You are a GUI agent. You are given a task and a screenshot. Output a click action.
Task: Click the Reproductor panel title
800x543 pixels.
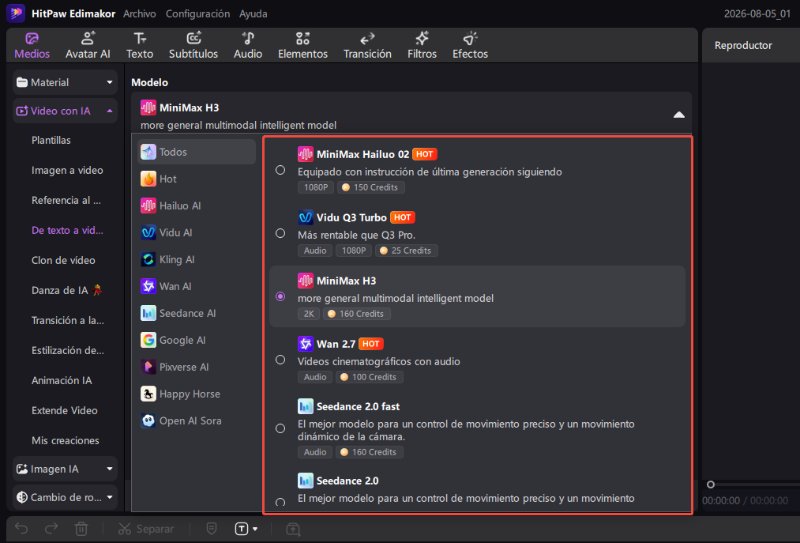pyautogui.click(x=743, y=45)
